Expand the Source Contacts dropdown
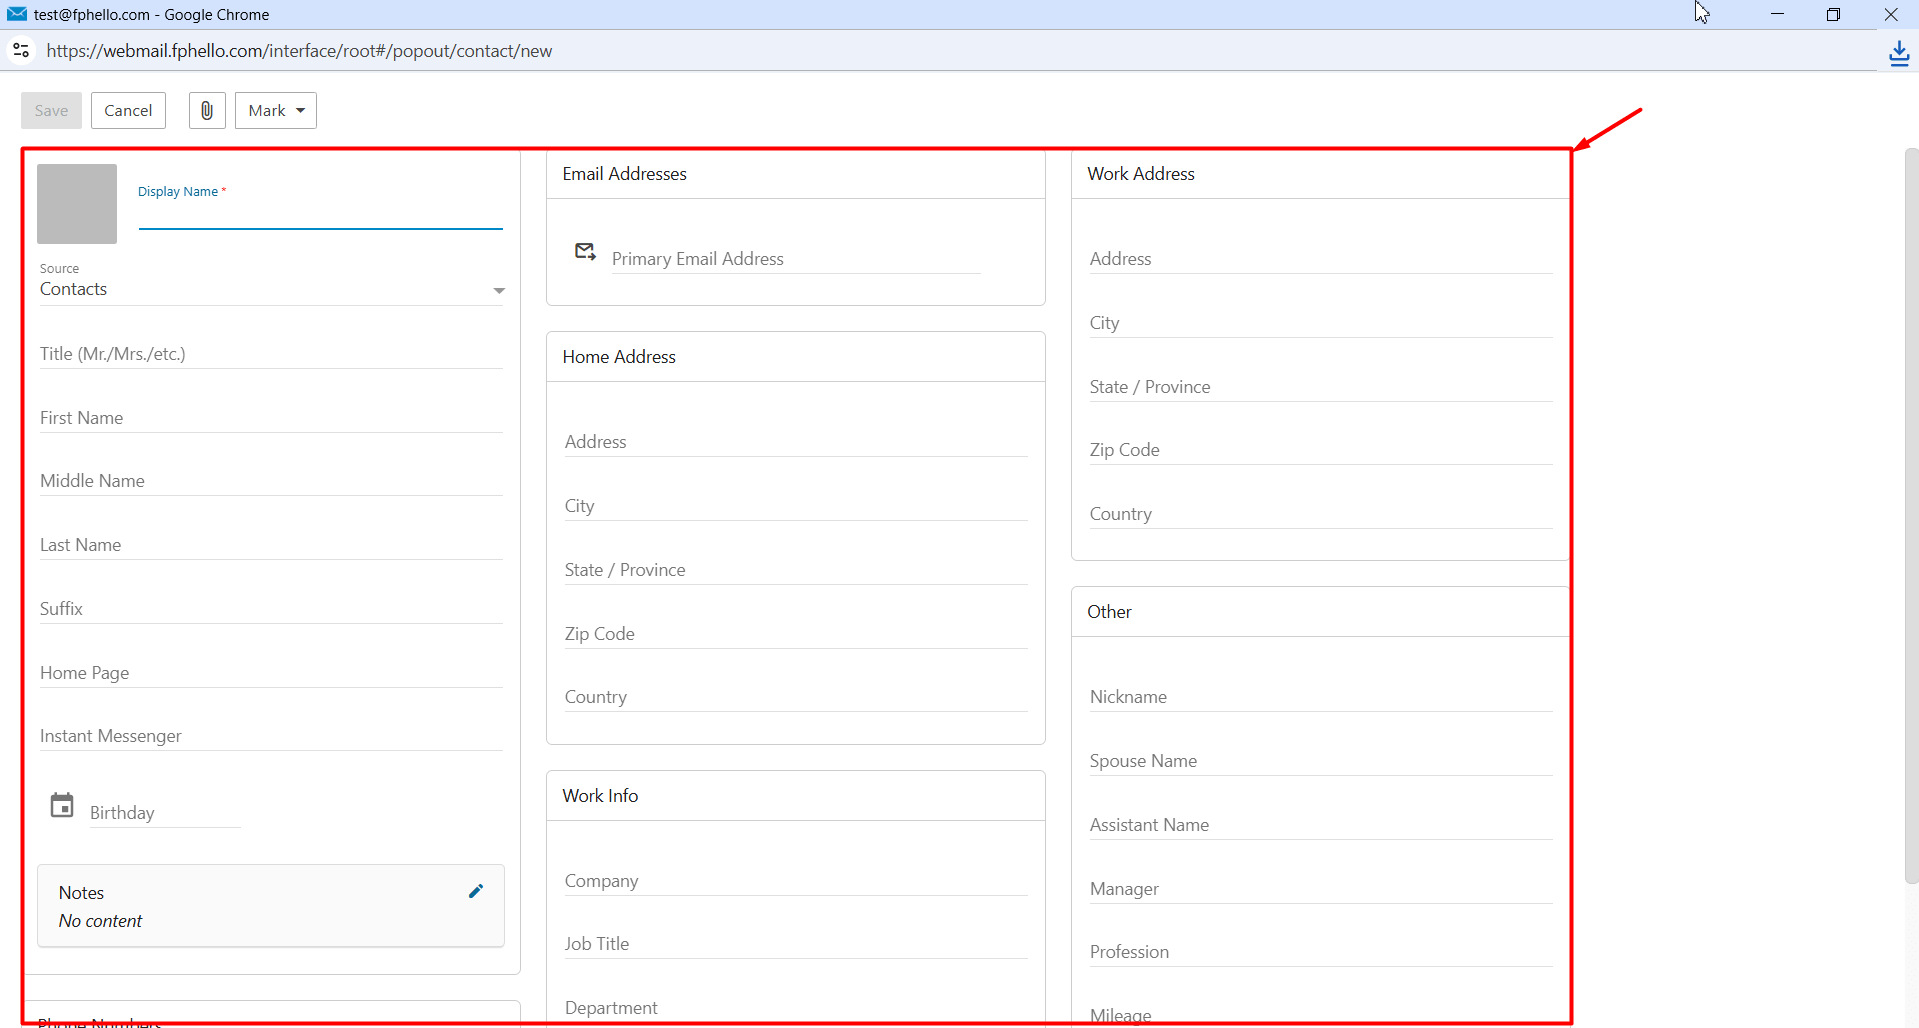This screenshot has height=1028, width=1919. (272, 289)
